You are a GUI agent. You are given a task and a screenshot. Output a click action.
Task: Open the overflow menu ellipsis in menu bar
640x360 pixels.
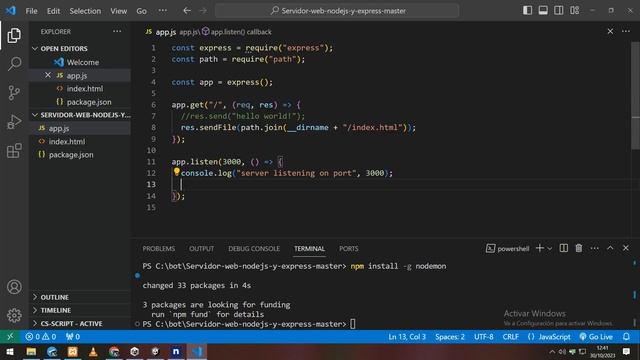[x=162, y=11]
